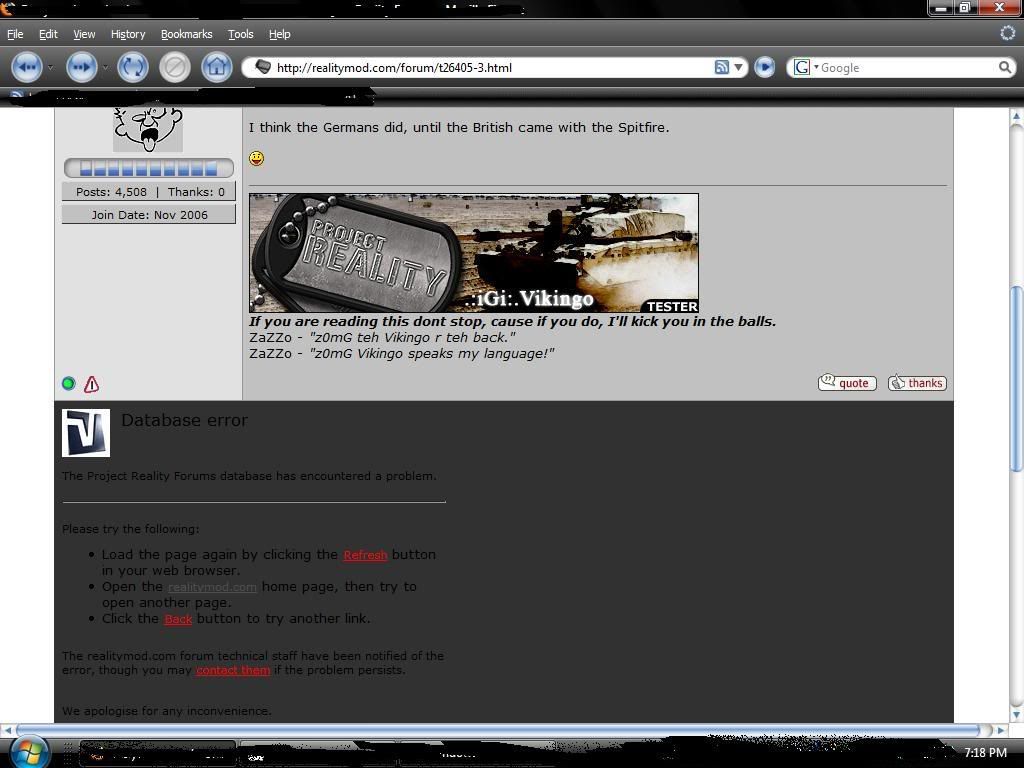The width and height of the screenshot is (1024, 768).
Task: Open the back-history dropdown arrow beside Back
Action: (x=50, y=67)
